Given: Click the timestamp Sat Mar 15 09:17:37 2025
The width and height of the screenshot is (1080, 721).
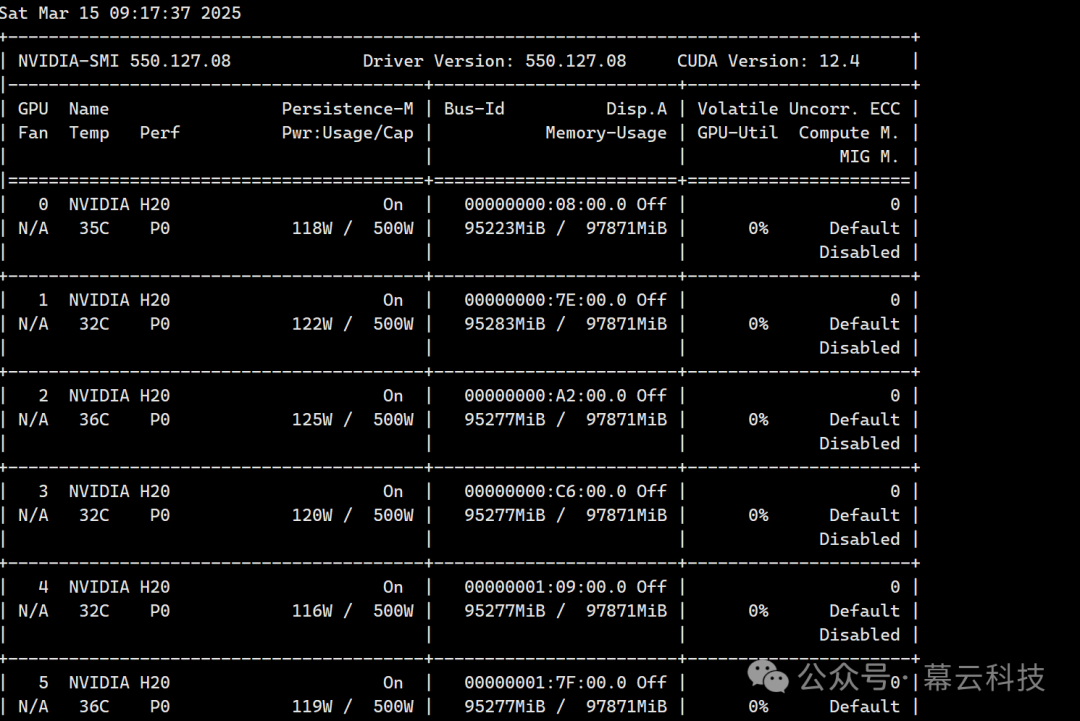Looking at the screenshot, I should coord(121,13).
